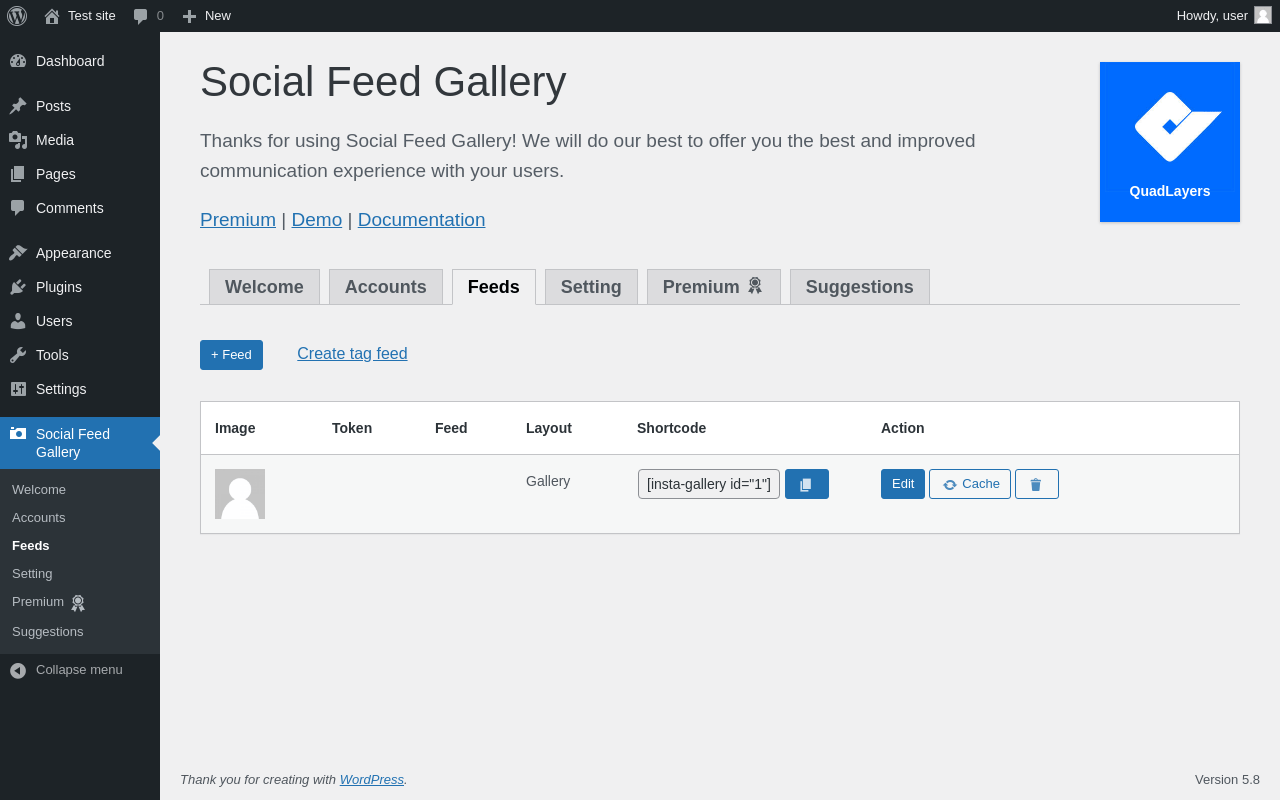The height and width of the screenshot is (800, 1280).
Task: Go to Appearance settings
Action: tap(73, 253)
